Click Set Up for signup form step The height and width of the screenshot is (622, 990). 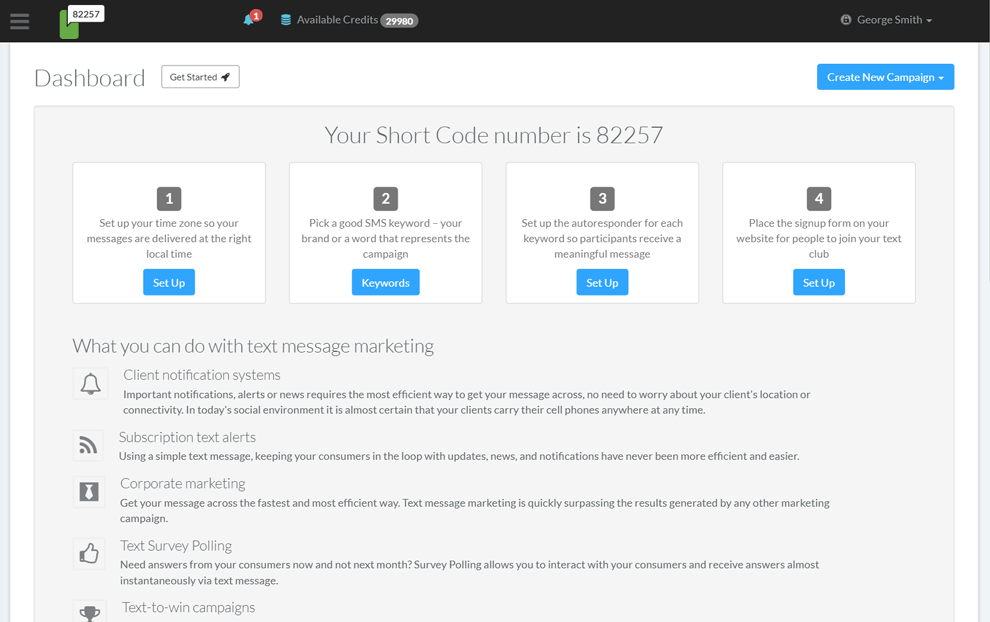click(x=819, y=283)
